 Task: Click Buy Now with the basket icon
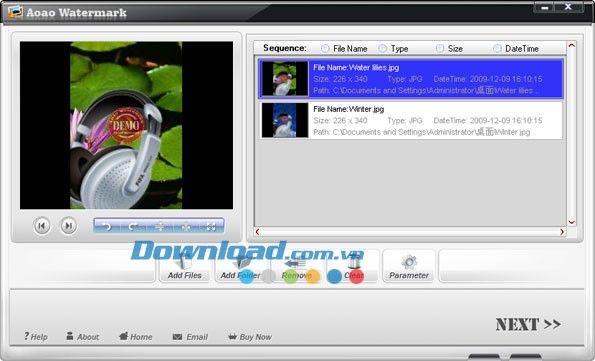(250, 337)
